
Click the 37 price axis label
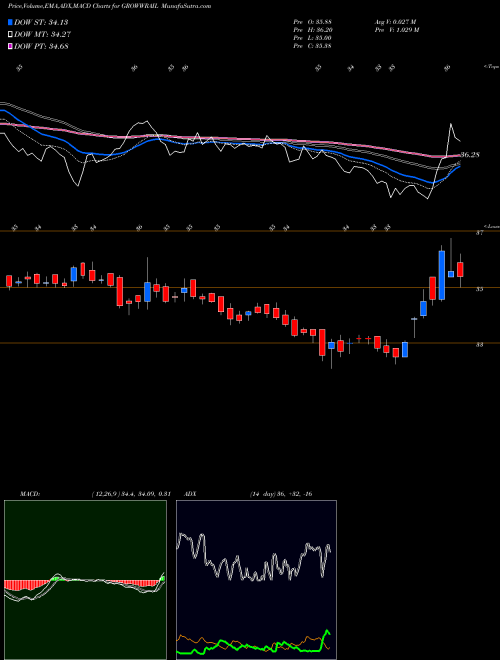coord(479,233)
